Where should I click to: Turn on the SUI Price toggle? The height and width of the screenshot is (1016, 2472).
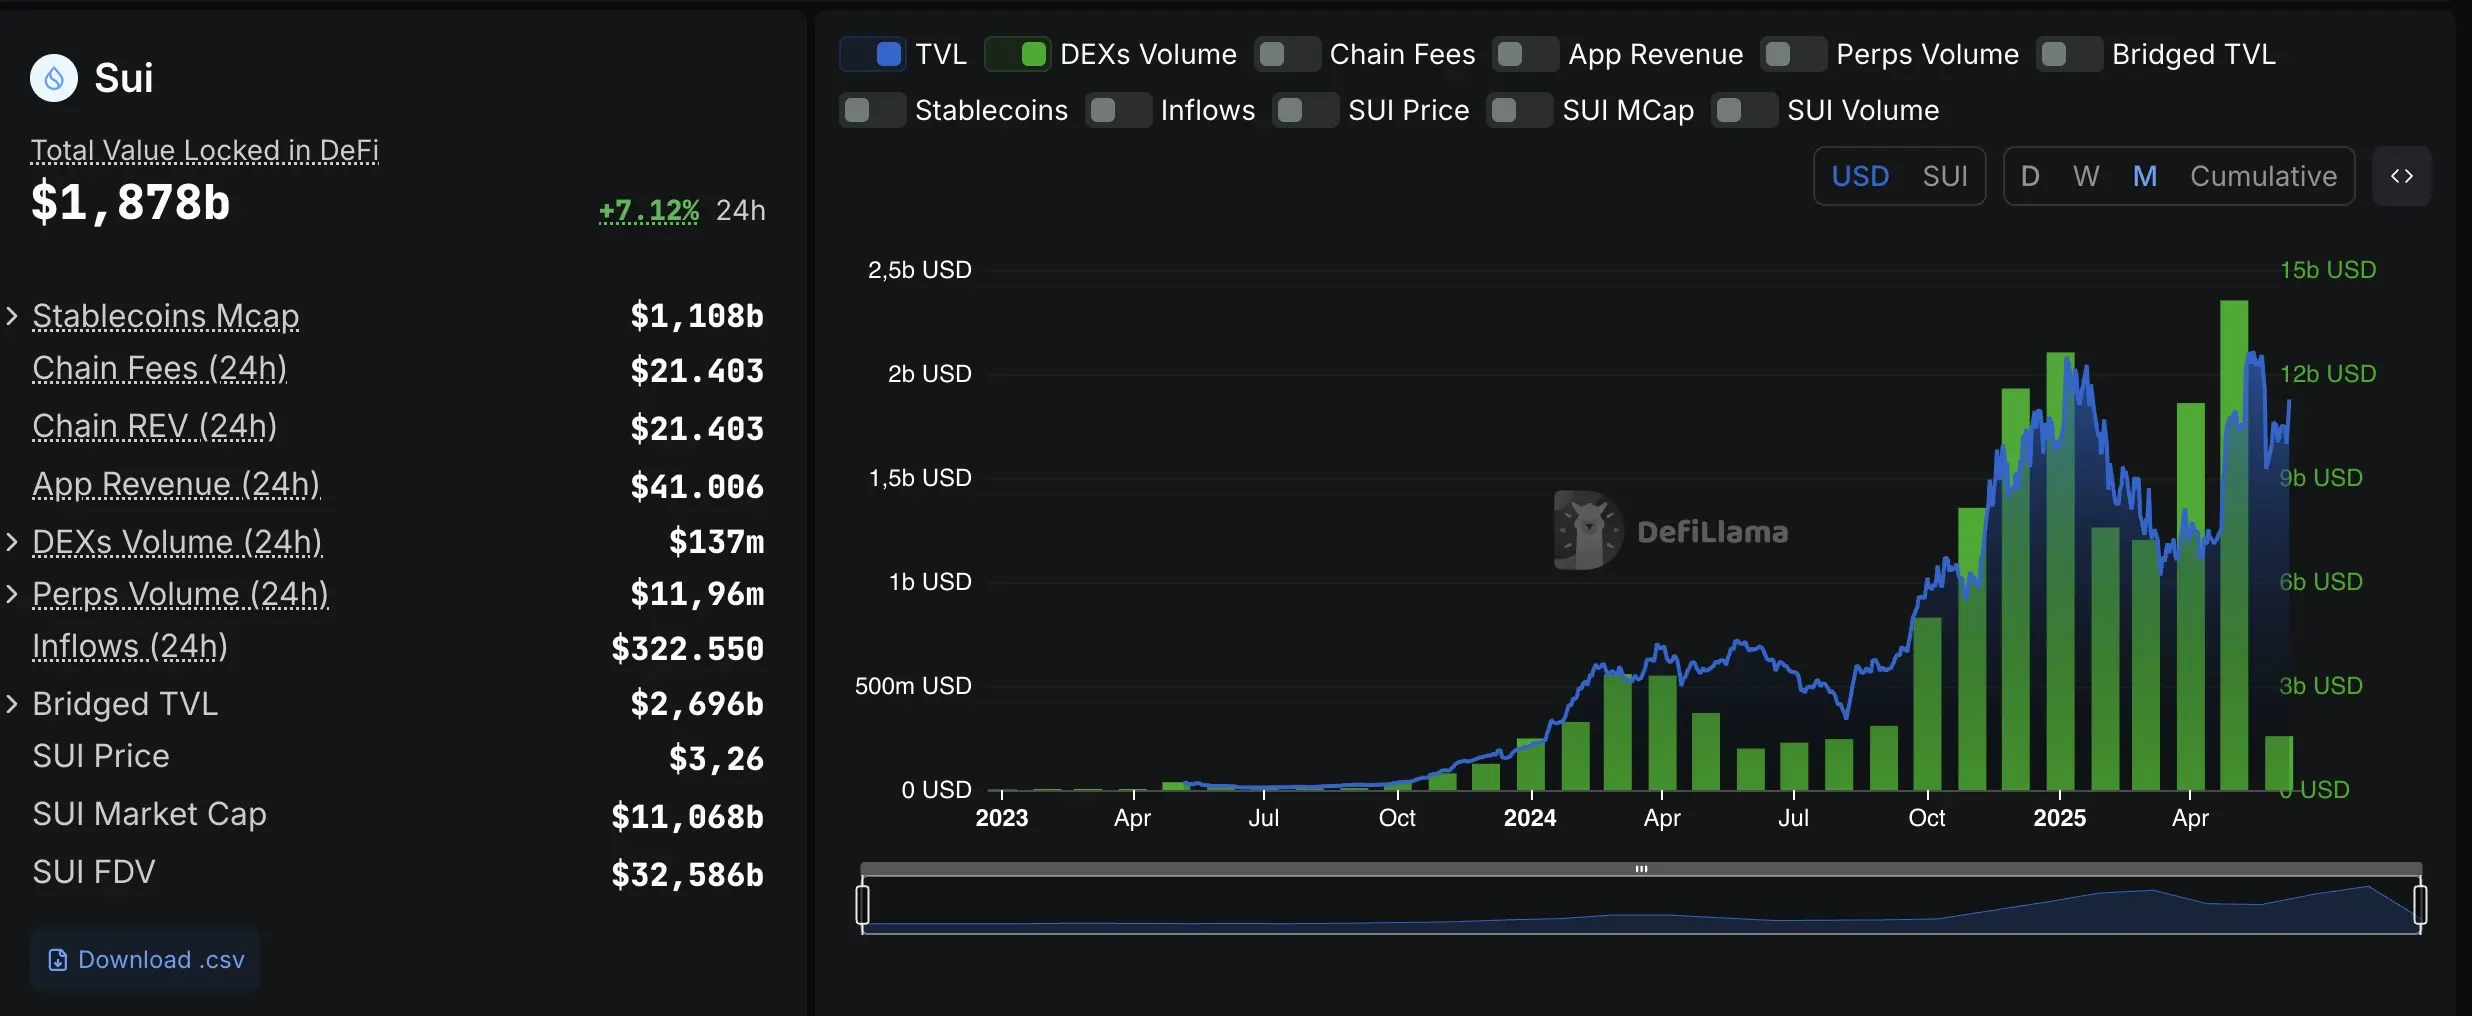1305,110
